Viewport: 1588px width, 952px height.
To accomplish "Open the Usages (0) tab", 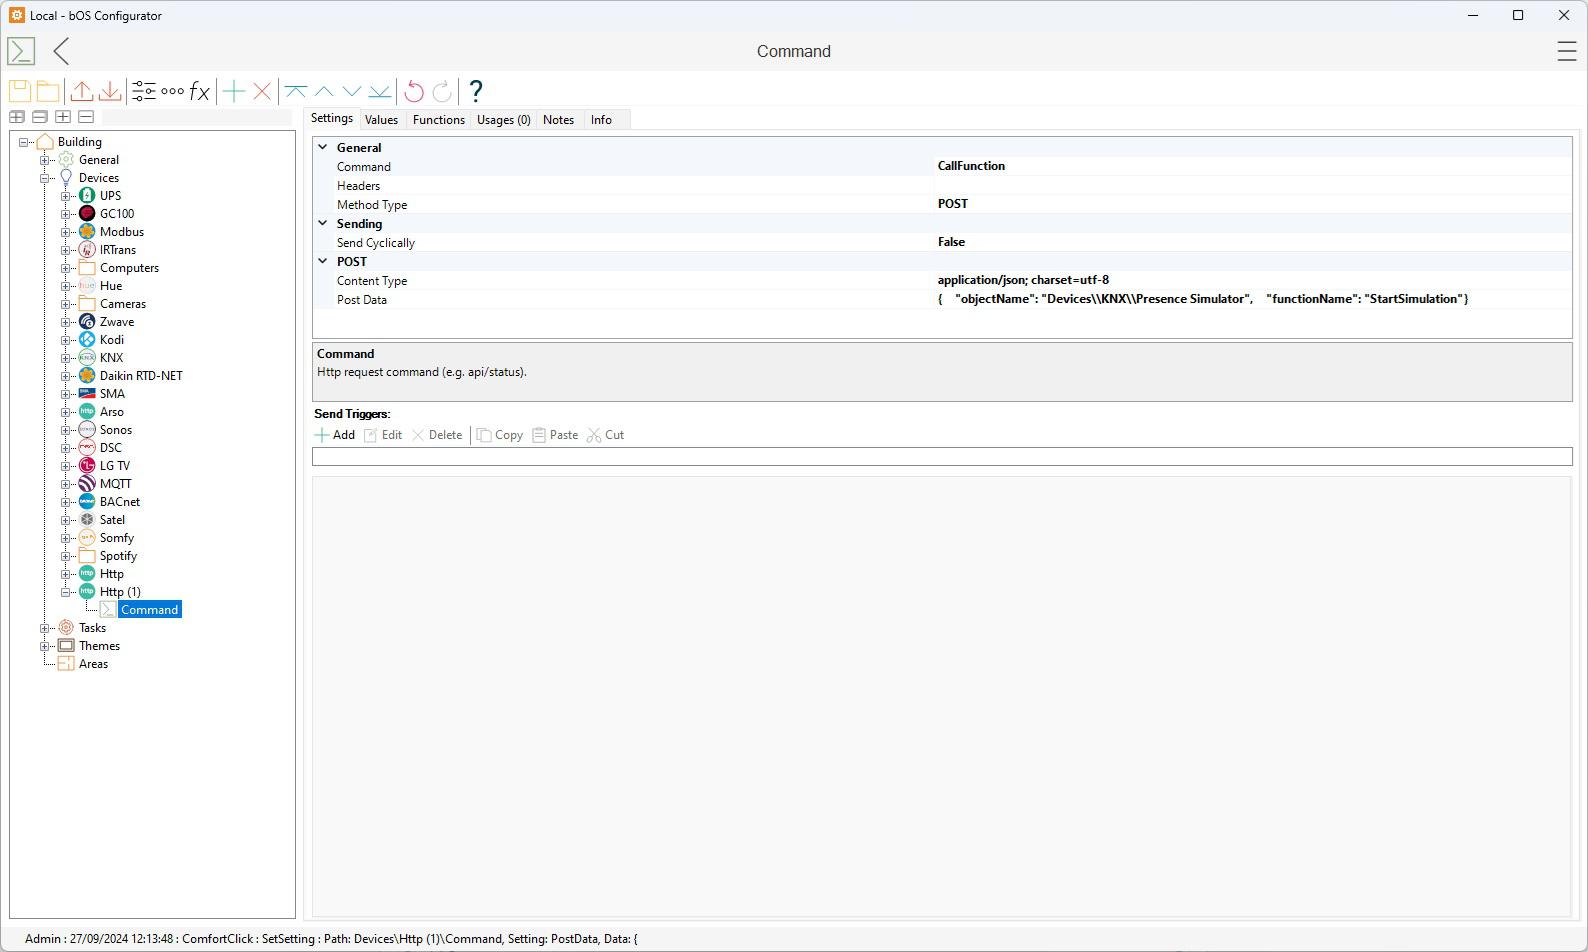I will tap(504, 120).
